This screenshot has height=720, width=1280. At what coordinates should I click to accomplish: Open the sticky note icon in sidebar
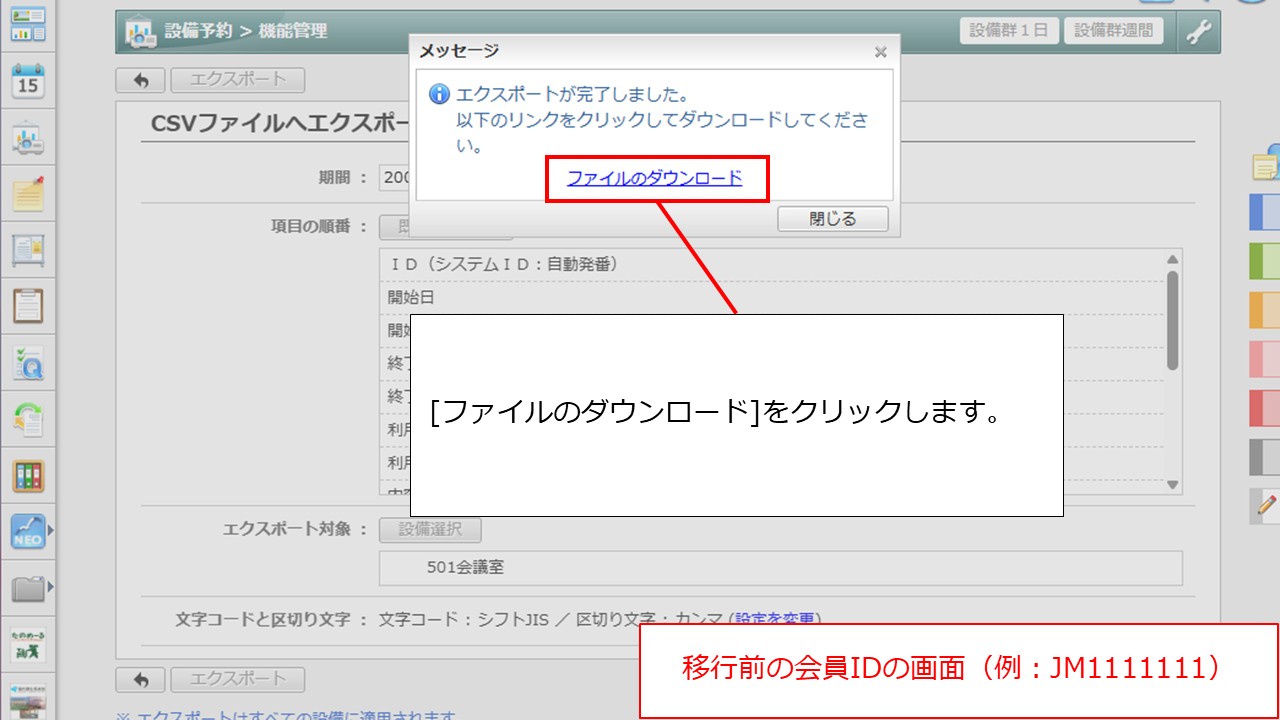pos(28,195)
